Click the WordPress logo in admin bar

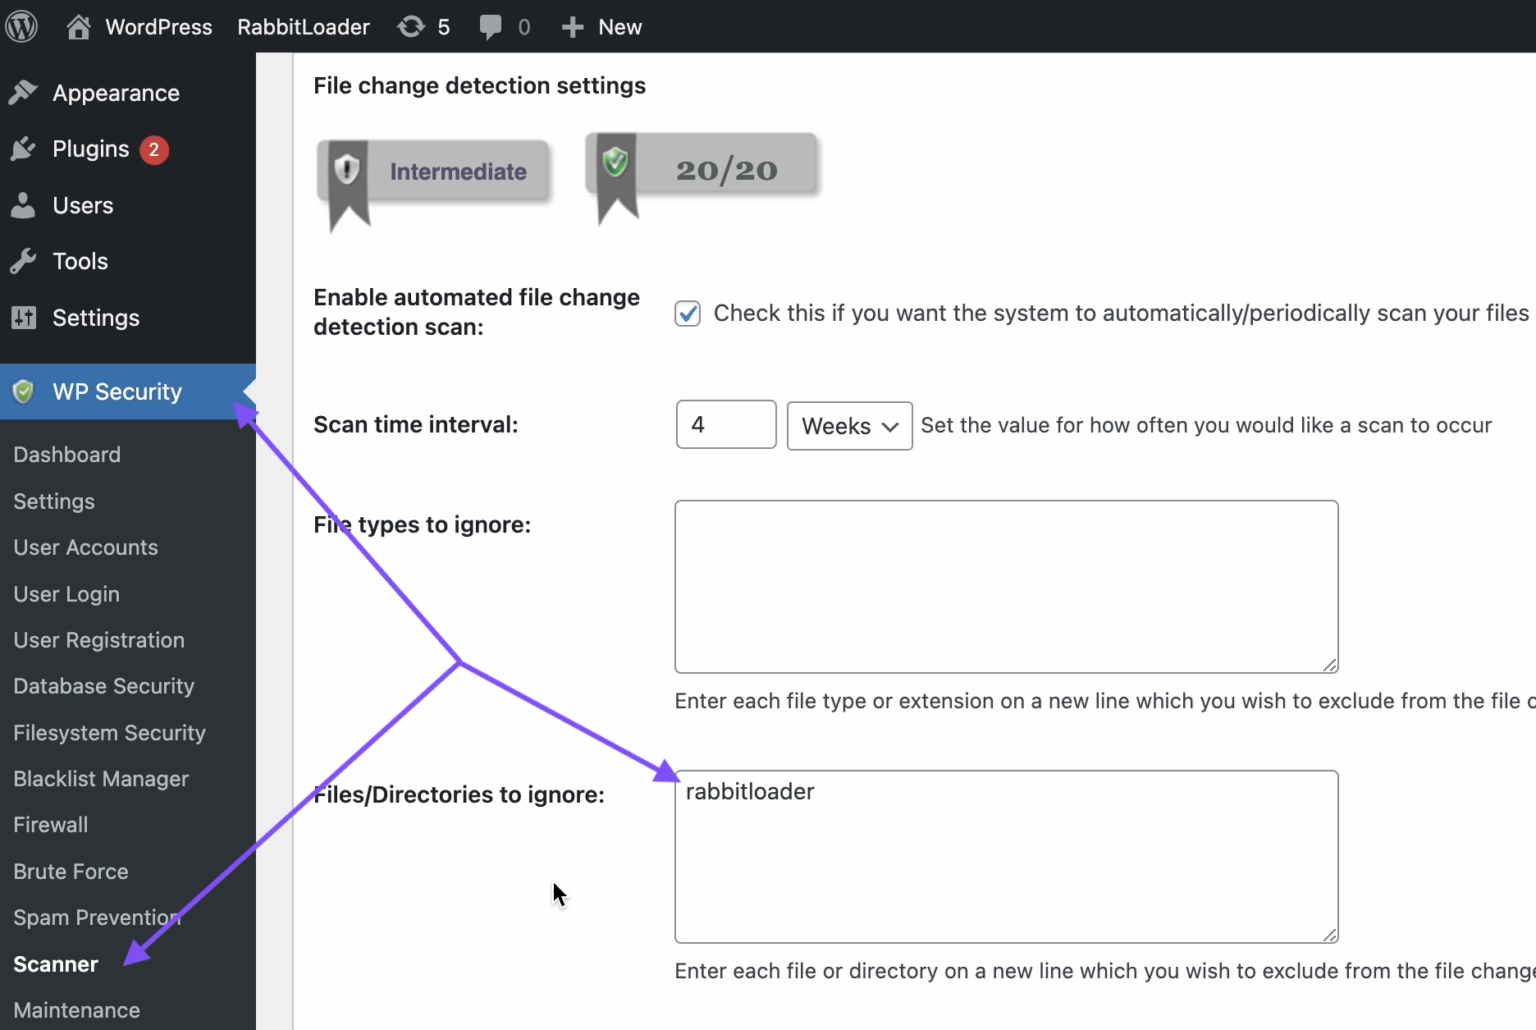pyautogui.click(x=21, y=26)
